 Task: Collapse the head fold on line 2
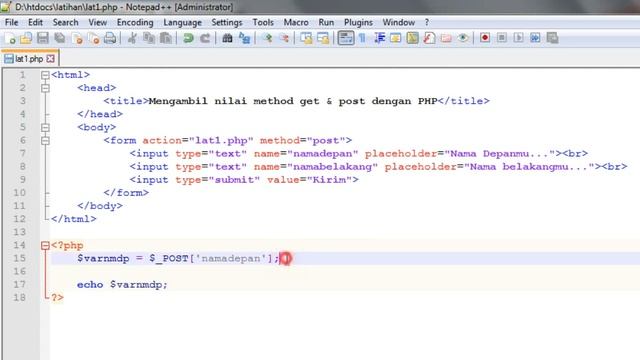(x=45, y=88)
